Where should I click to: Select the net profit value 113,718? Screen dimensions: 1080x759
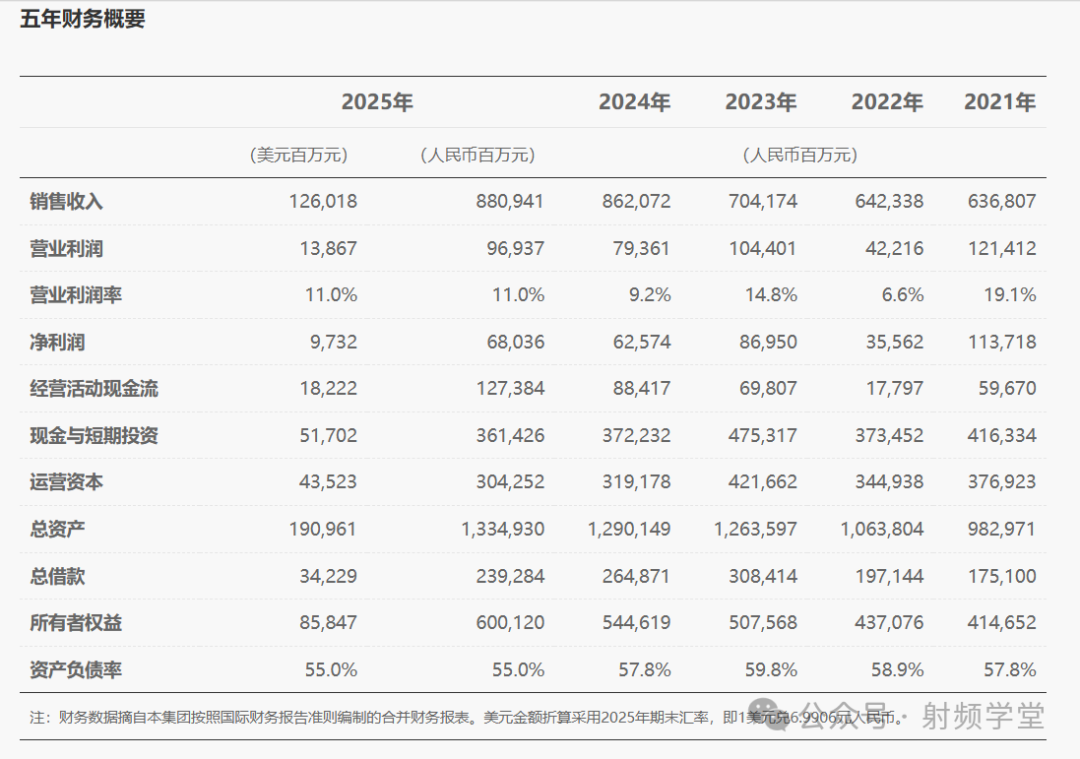pyautogui.click(x=1002, y=342)
